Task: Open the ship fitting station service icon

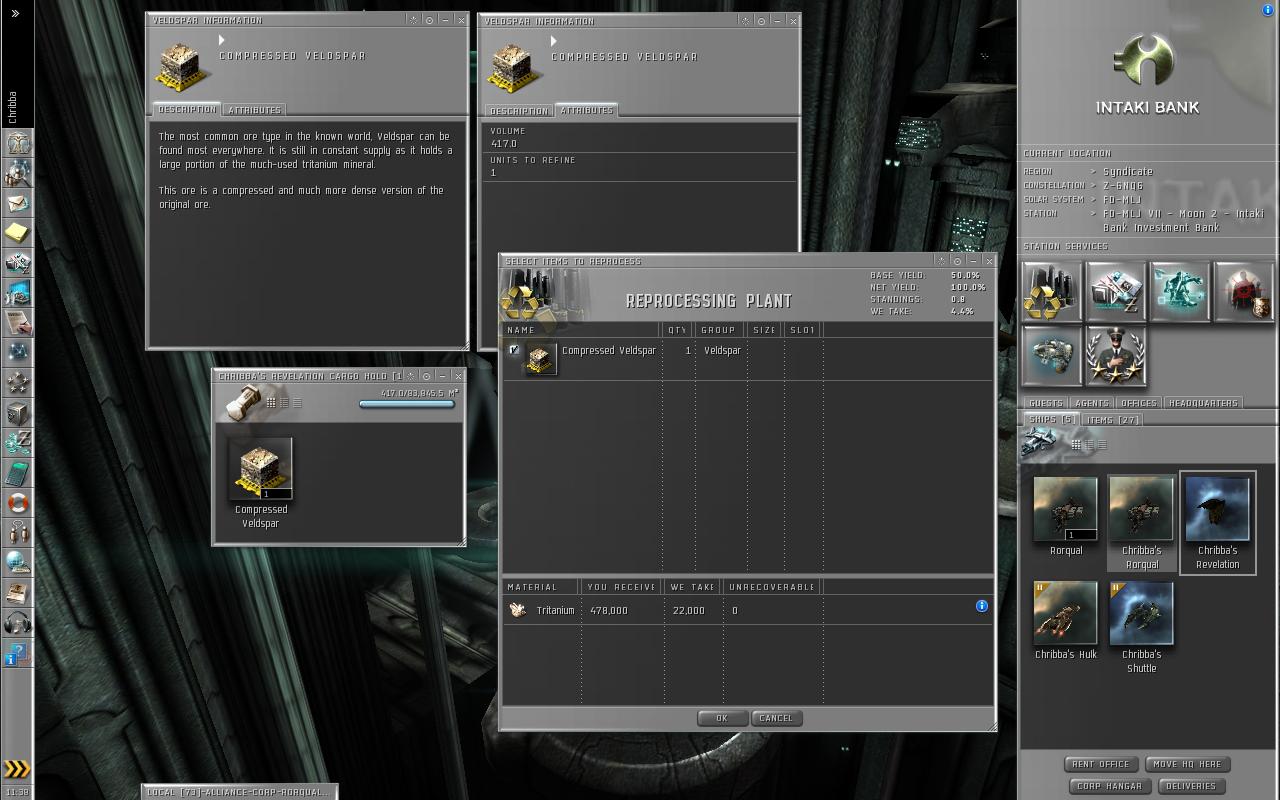Action: [x=1052, y=356]
